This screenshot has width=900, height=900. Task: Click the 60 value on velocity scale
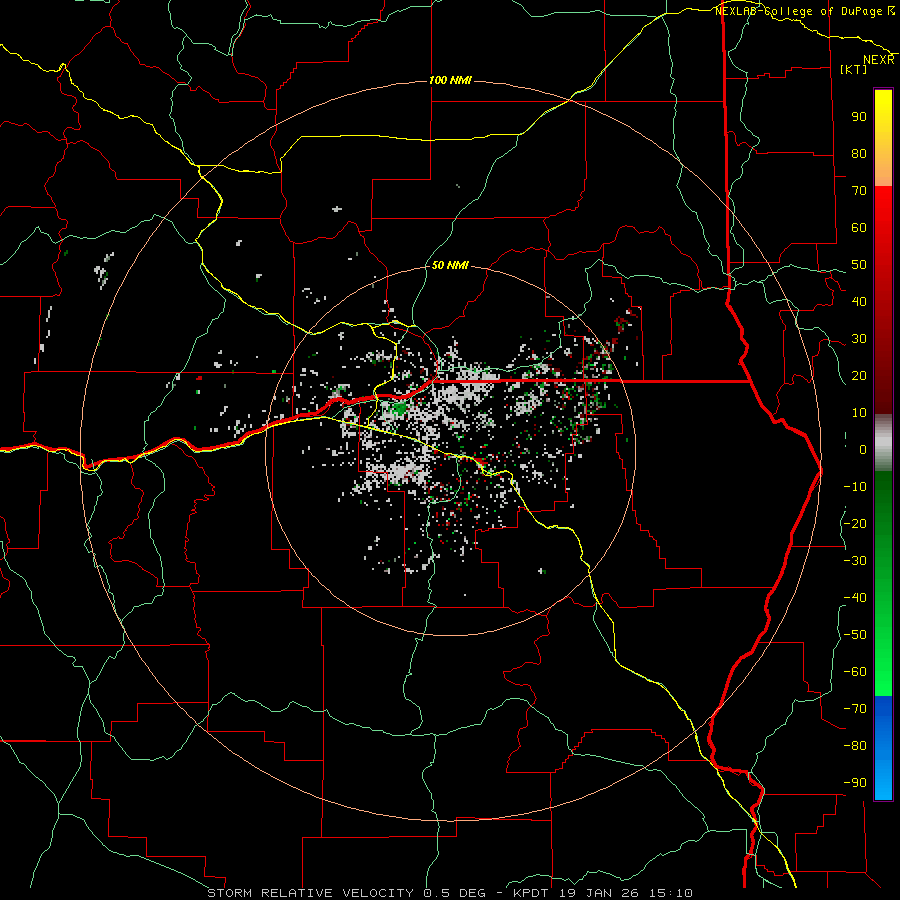point(859,228)
